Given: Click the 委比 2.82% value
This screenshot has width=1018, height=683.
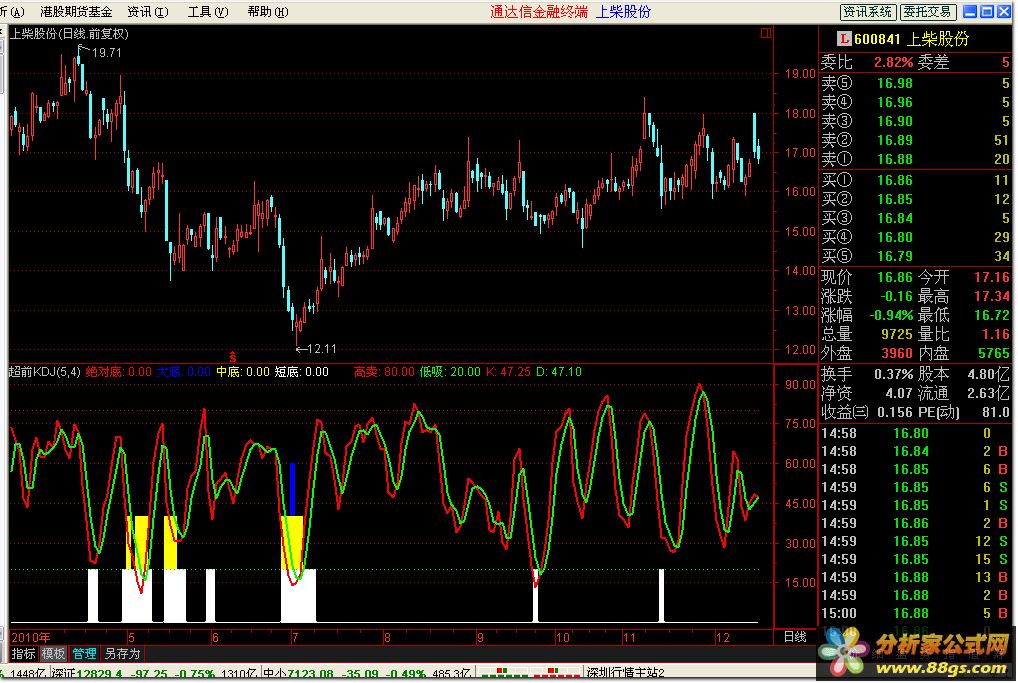Looking at the screenshot, I should point(893,62).
